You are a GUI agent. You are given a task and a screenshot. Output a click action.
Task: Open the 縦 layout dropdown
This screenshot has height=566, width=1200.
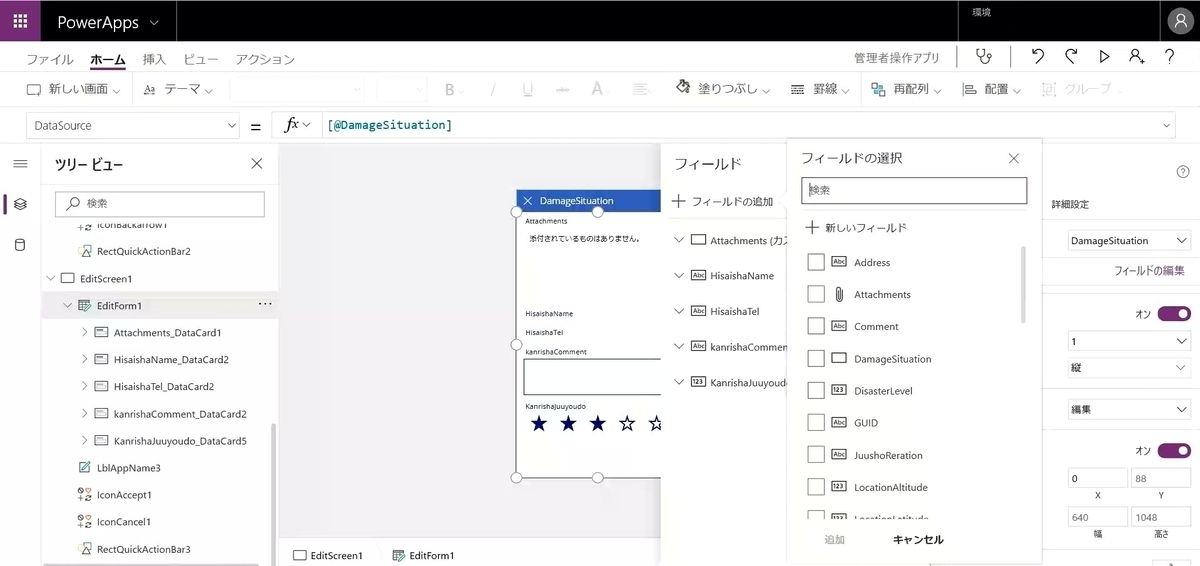[x=1128, y=368]
